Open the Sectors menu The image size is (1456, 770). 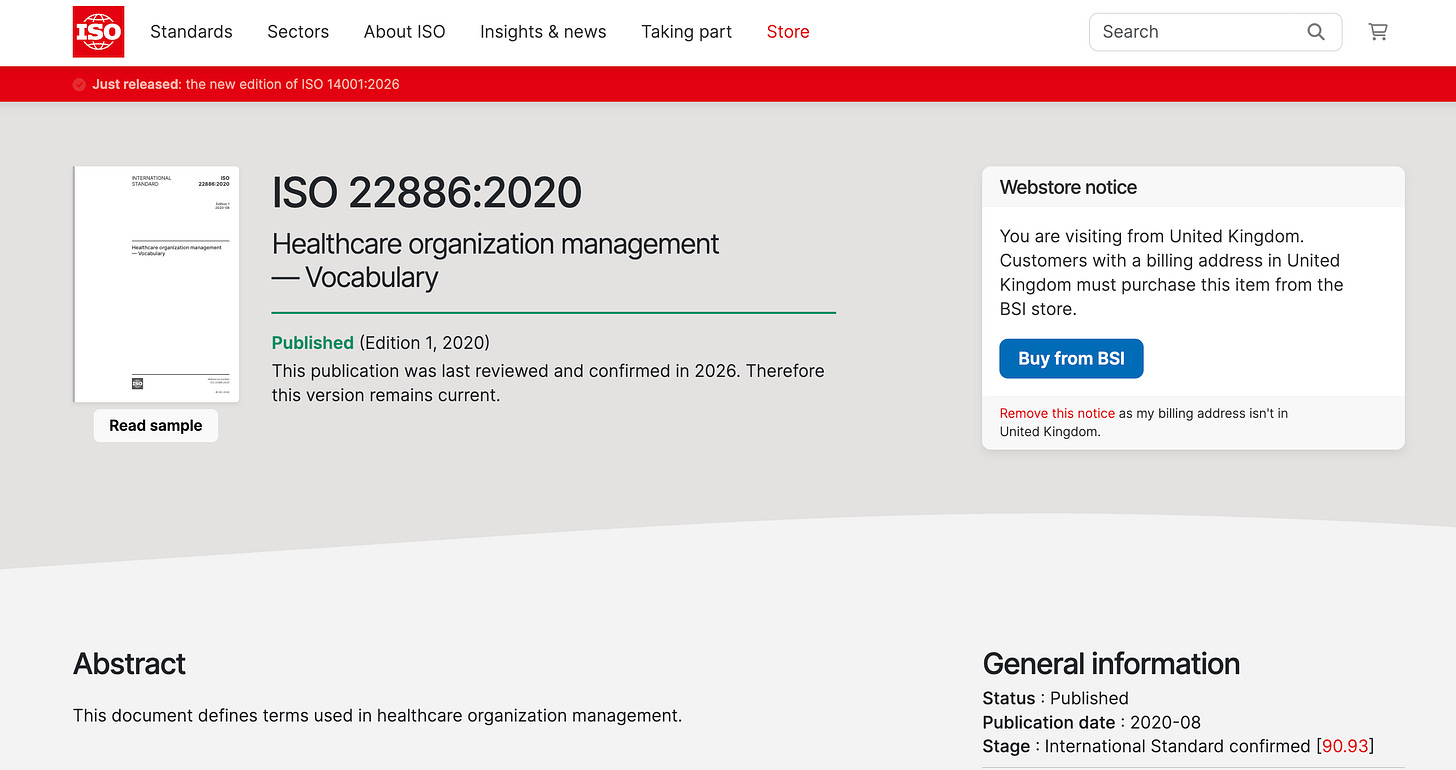point(298,32)
